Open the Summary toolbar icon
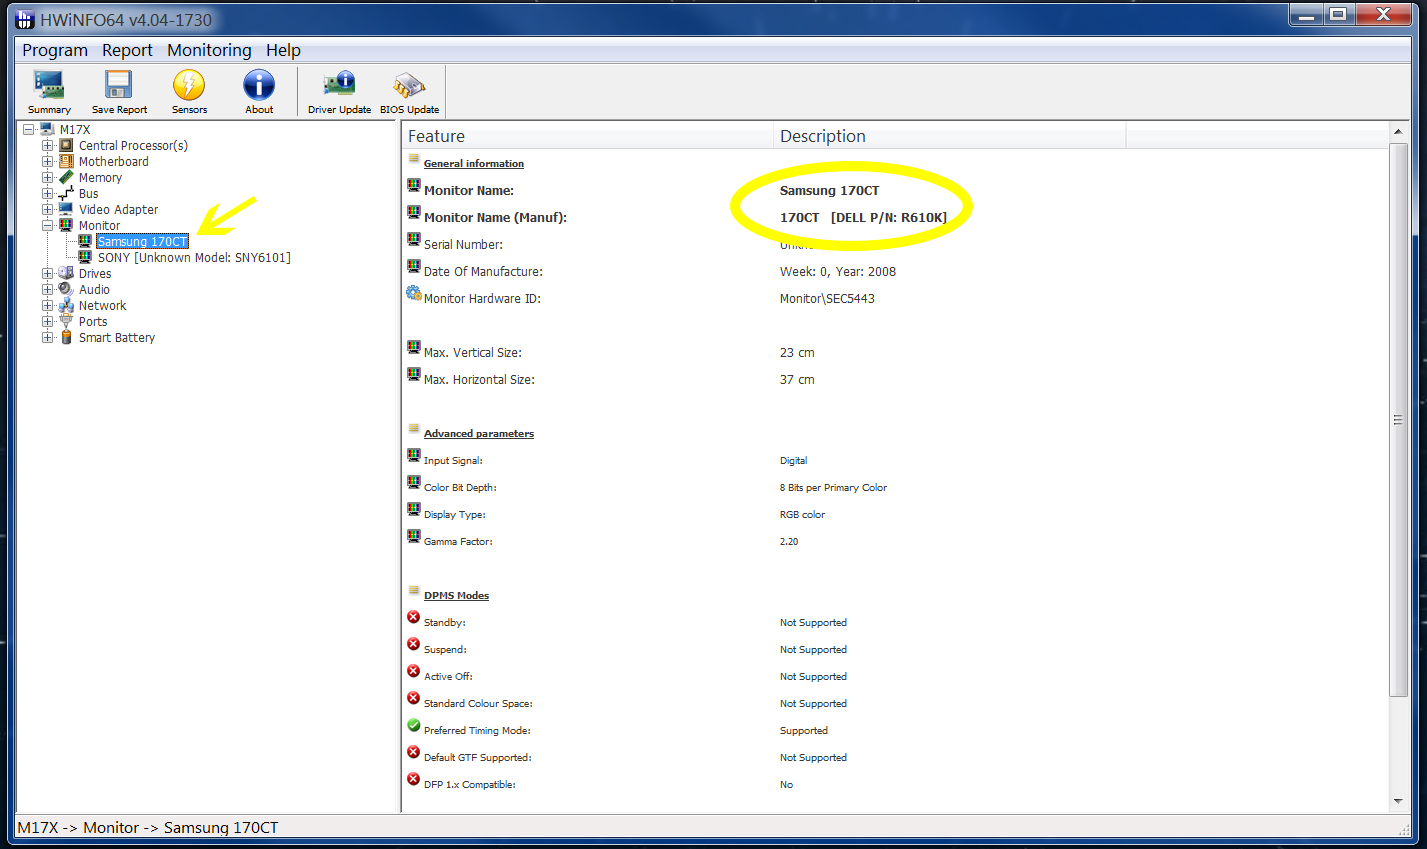This screenshot has height=849, width=1427. (49, 86)
